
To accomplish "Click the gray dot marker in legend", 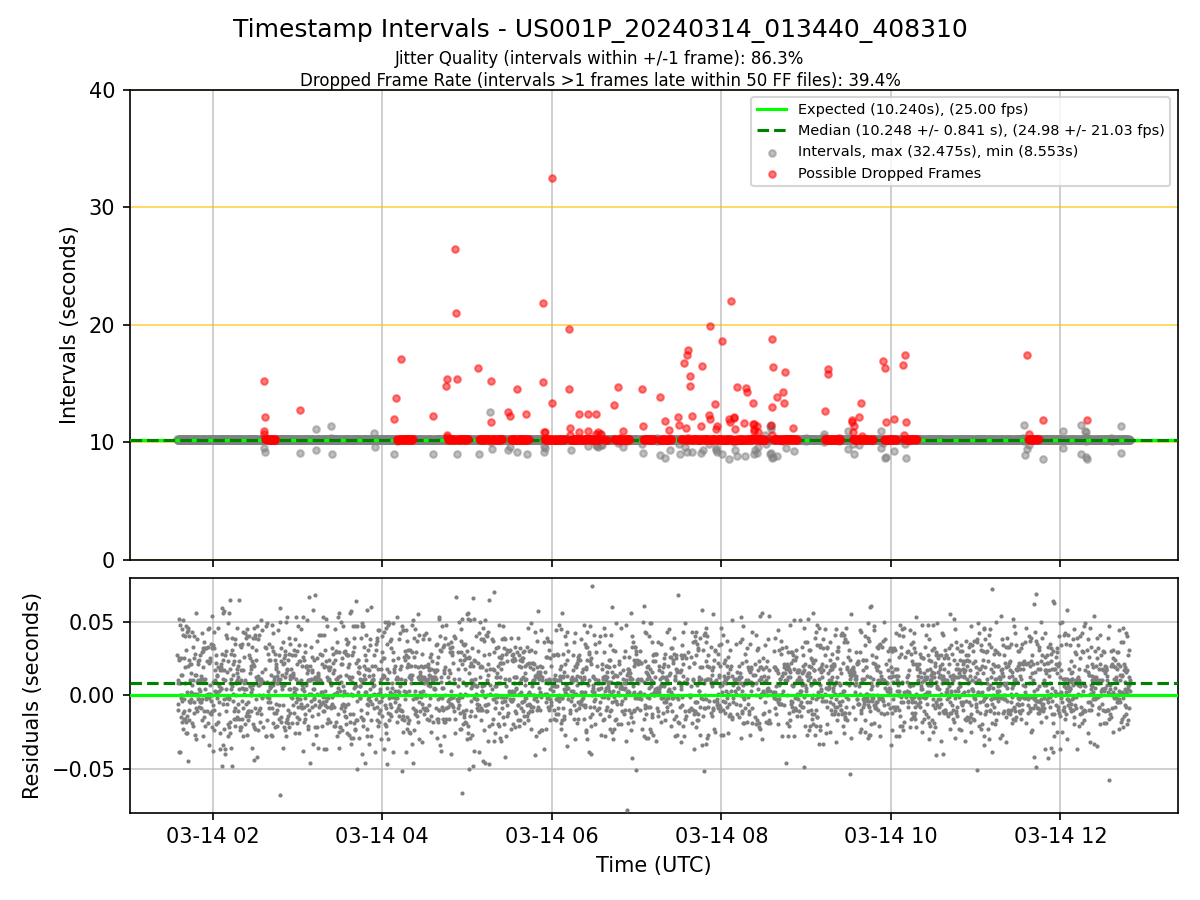I will 772,152.
